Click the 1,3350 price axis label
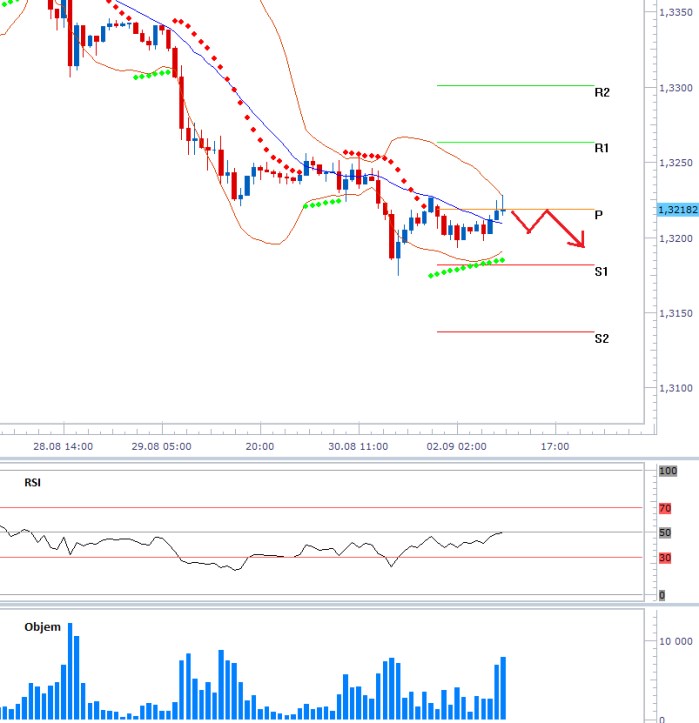The width and height of the screenshot is (699, 723). pyautogui.click(x=676, y=12)
